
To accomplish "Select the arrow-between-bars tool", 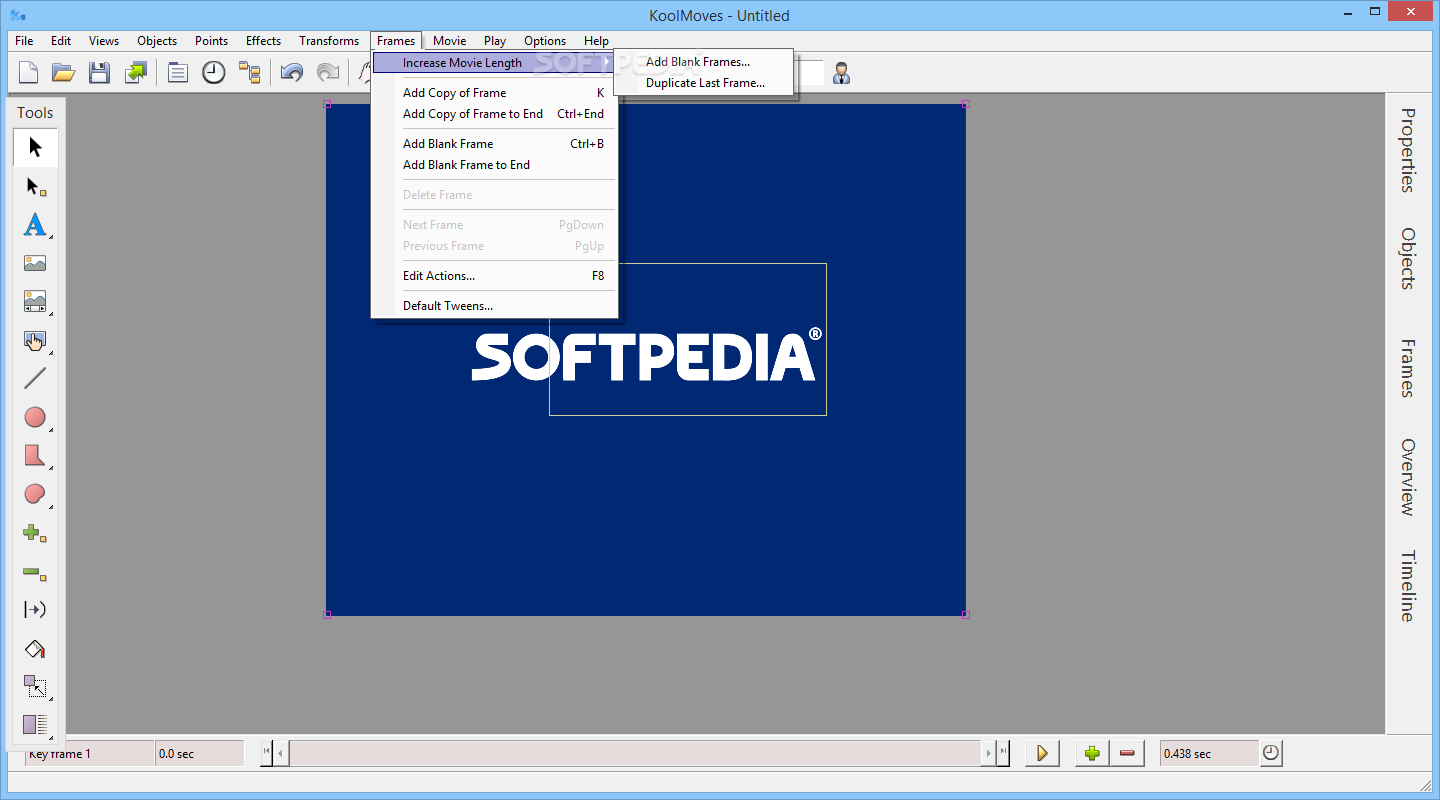I will 35,610.
